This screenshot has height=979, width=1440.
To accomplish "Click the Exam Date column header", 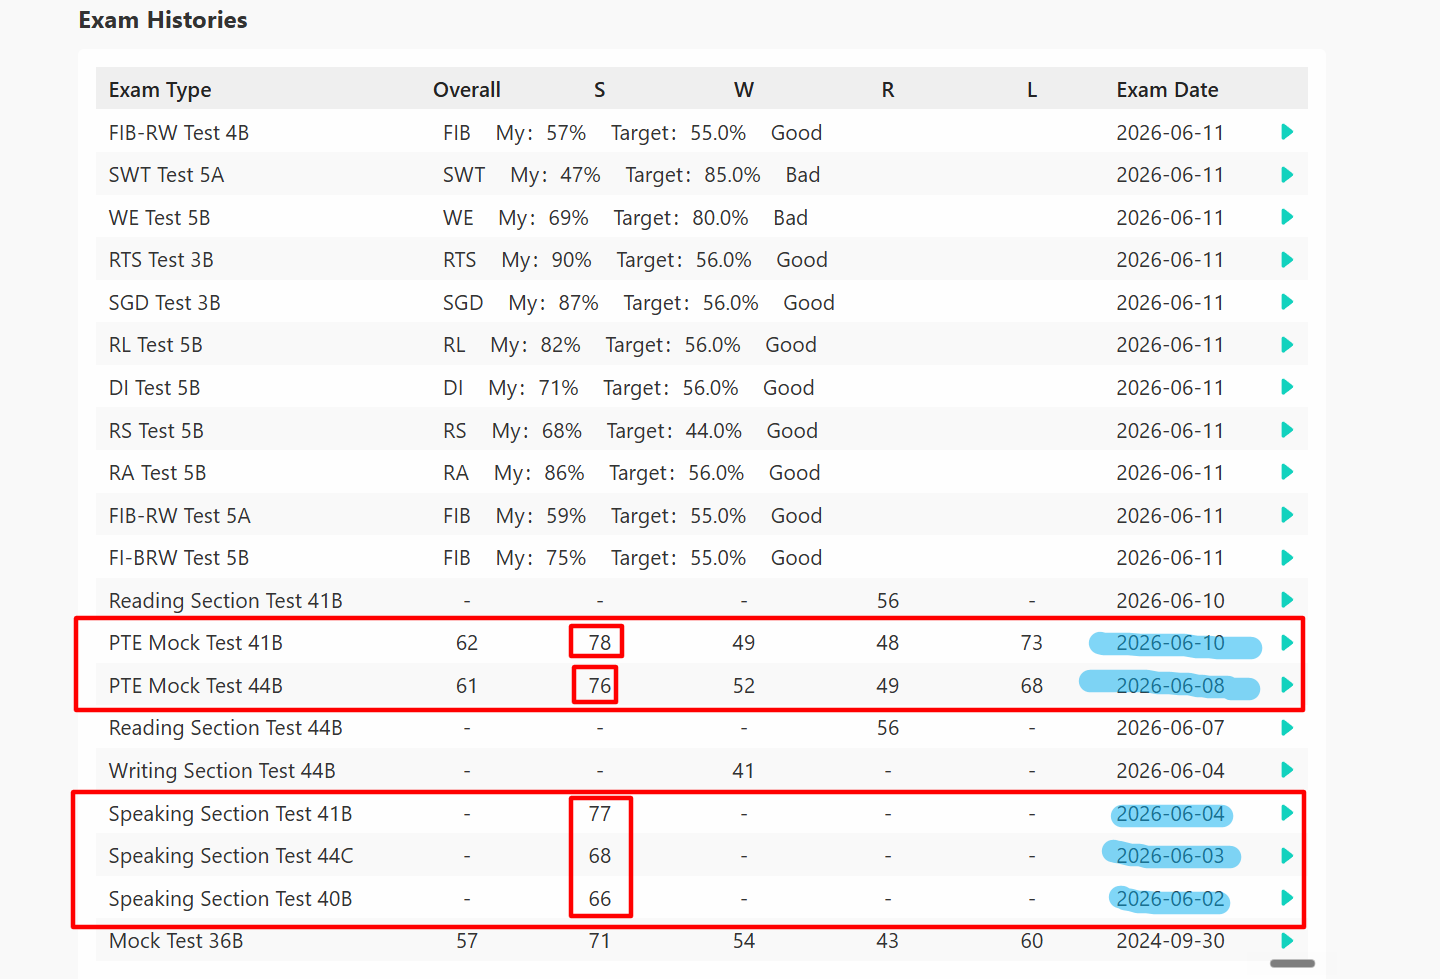I will click(x=1167, y=90).
